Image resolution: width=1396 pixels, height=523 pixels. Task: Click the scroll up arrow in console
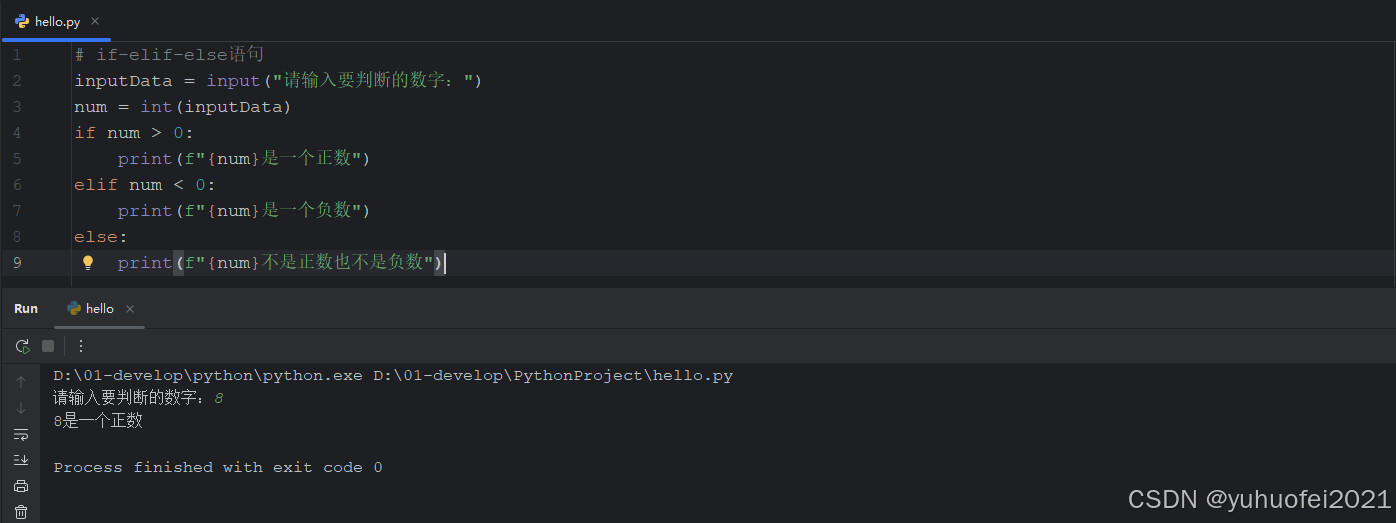coord(21,382)
